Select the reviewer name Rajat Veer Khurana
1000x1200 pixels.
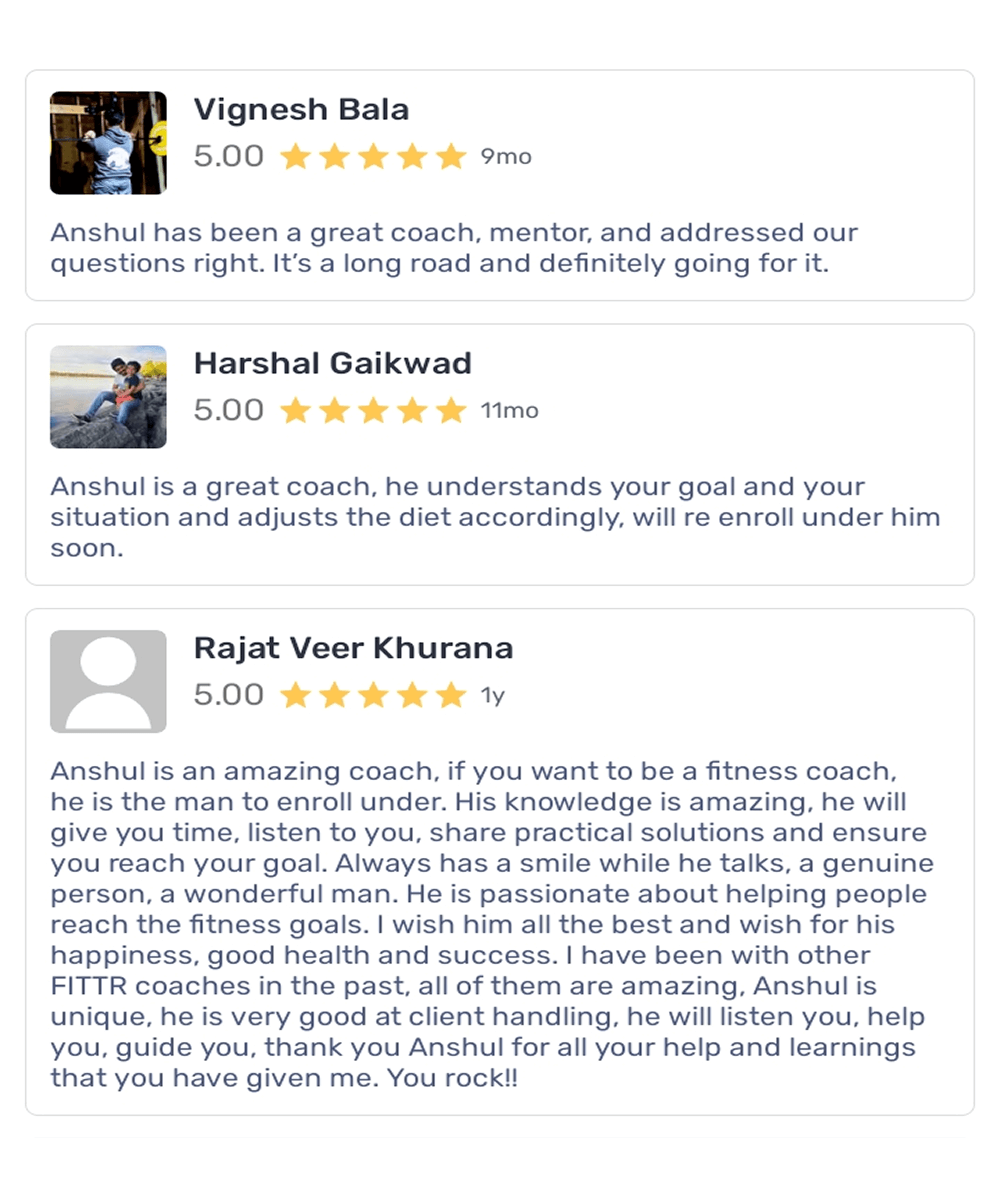(353, 648)
